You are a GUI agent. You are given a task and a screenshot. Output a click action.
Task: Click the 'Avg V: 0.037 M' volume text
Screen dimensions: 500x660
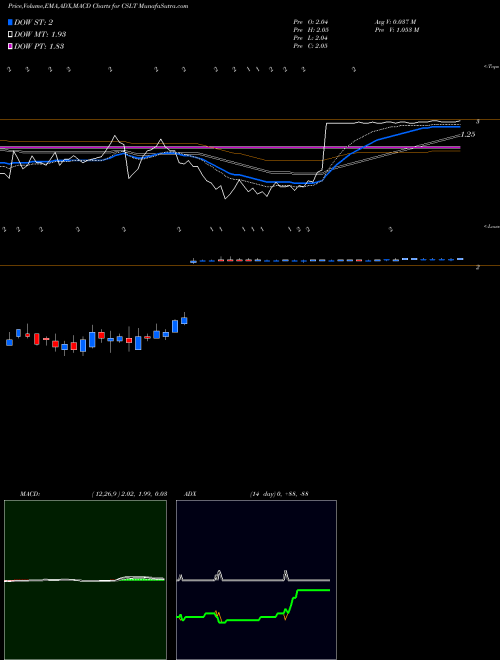[x=395, y=21]
